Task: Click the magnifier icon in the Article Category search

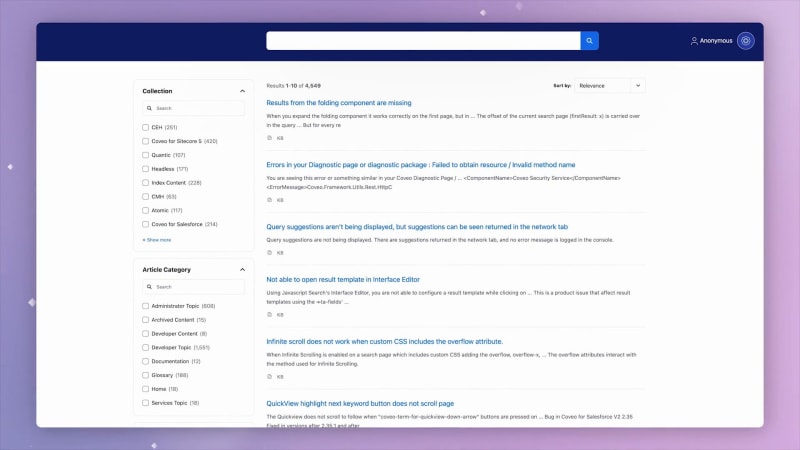Action: (149, 287)
